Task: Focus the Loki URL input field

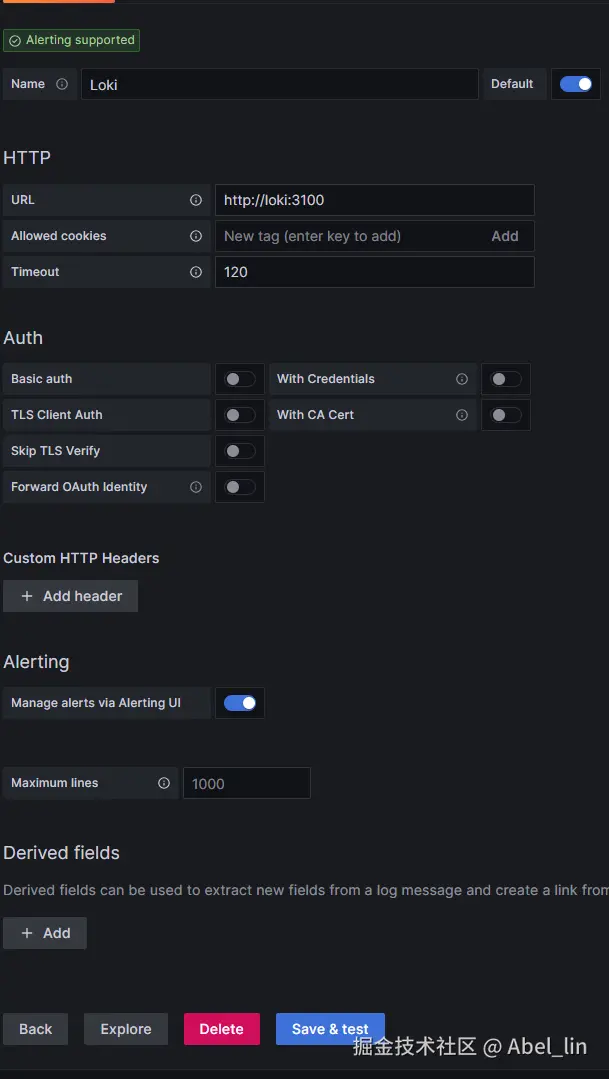Action: pos(374,200)
